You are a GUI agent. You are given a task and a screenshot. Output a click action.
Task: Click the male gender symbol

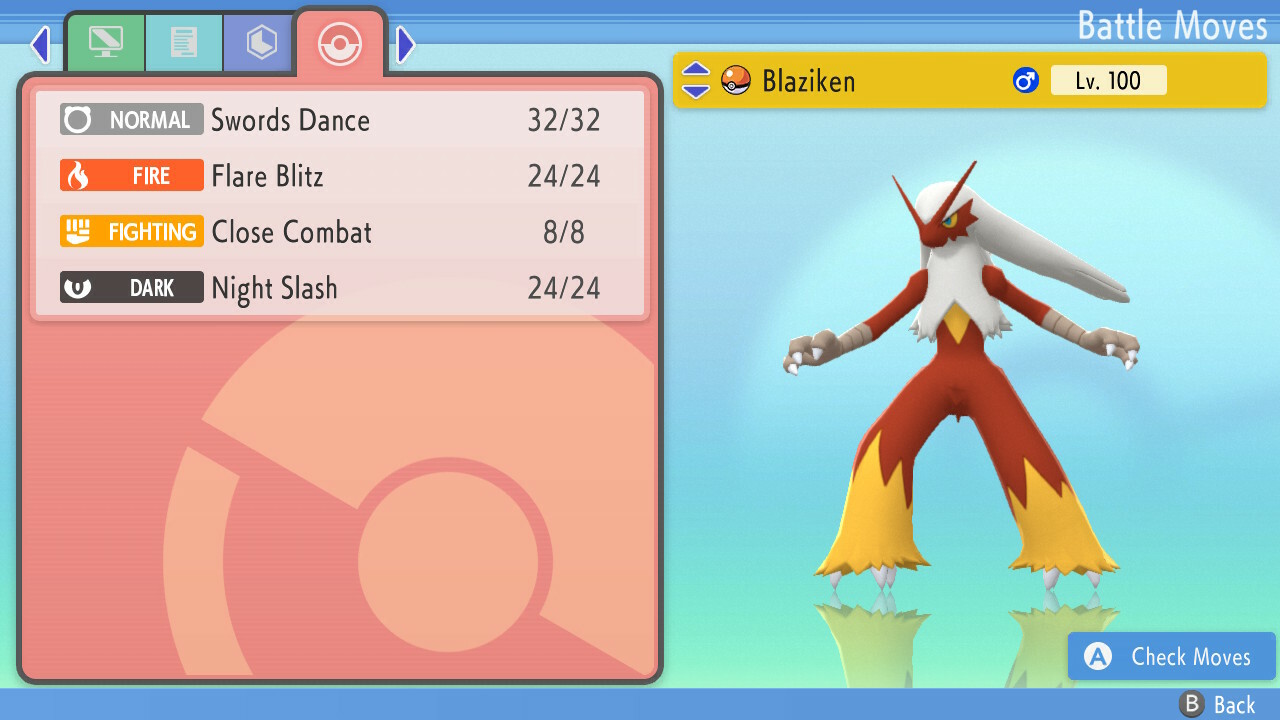(1026, 80)
